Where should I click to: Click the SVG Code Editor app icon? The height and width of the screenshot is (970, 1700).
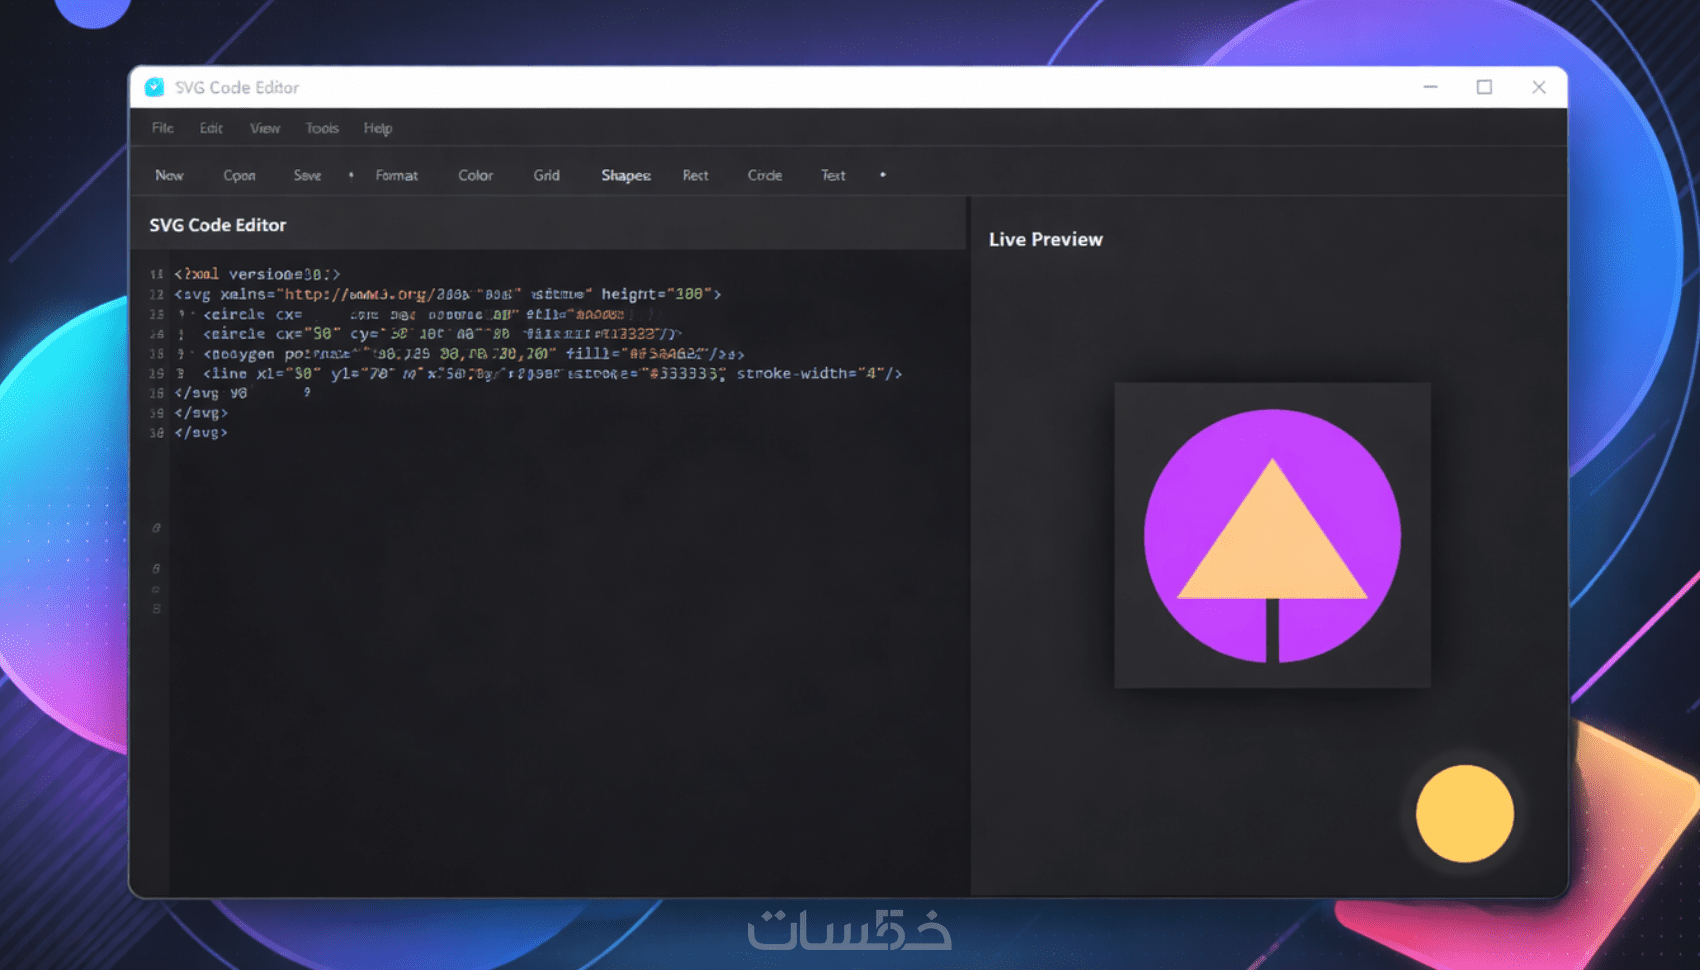pos(154,87)
